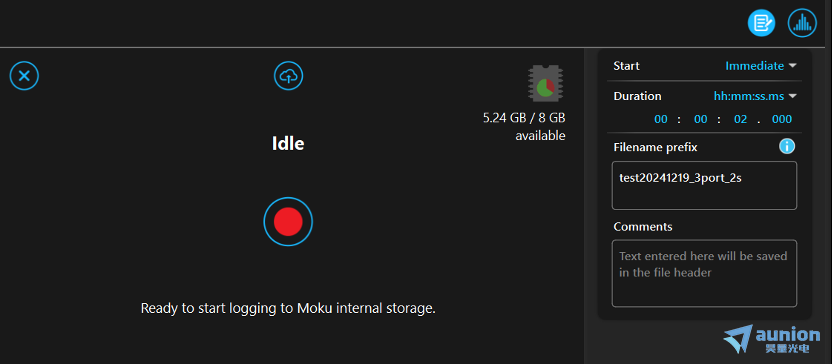Select the duration hours field
The image size is (832, 364).
click(x=661, y=119)
